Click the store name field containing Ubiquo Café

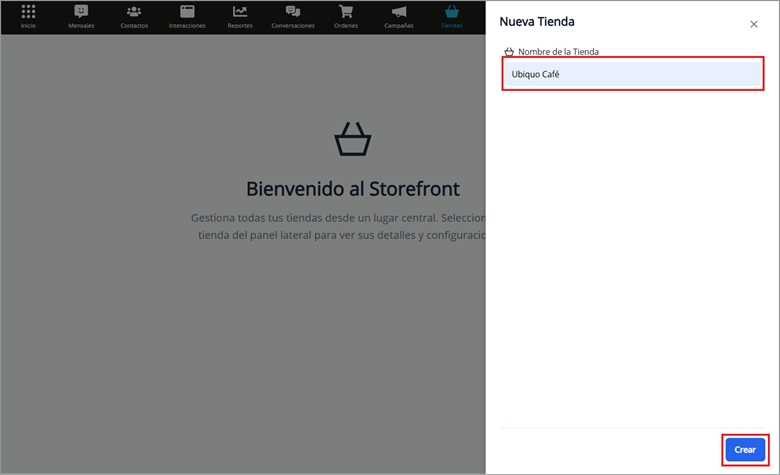pyautogui.click(x=631, y=74)
